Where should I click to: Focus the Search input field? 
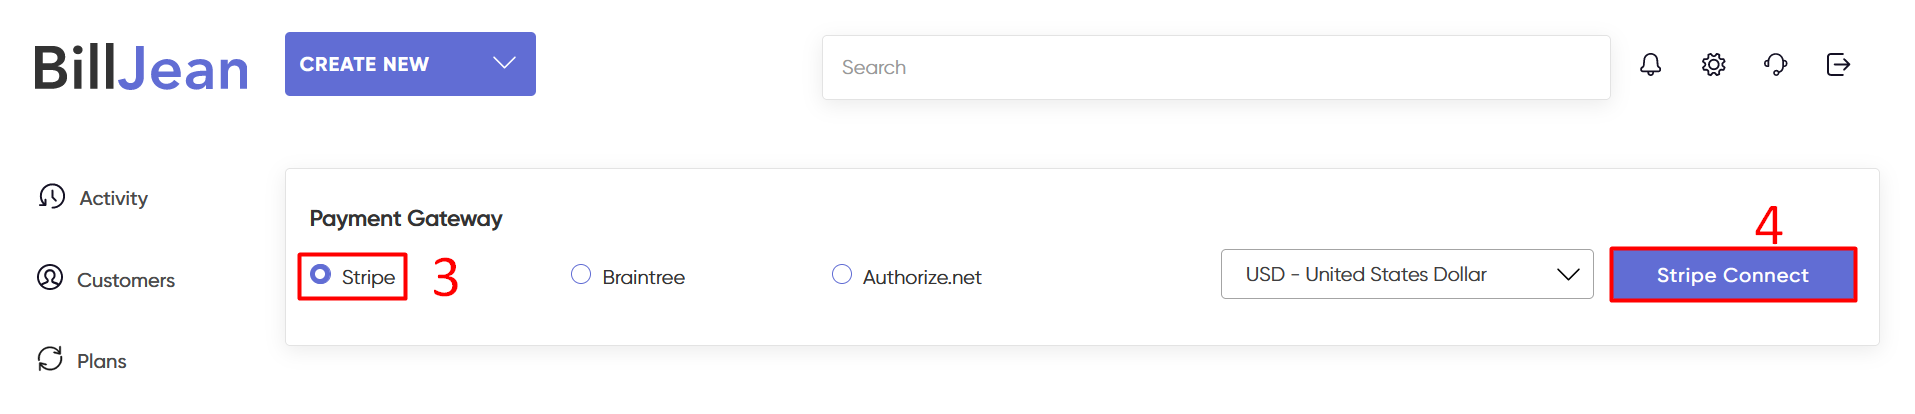[x=1215, y=67]
